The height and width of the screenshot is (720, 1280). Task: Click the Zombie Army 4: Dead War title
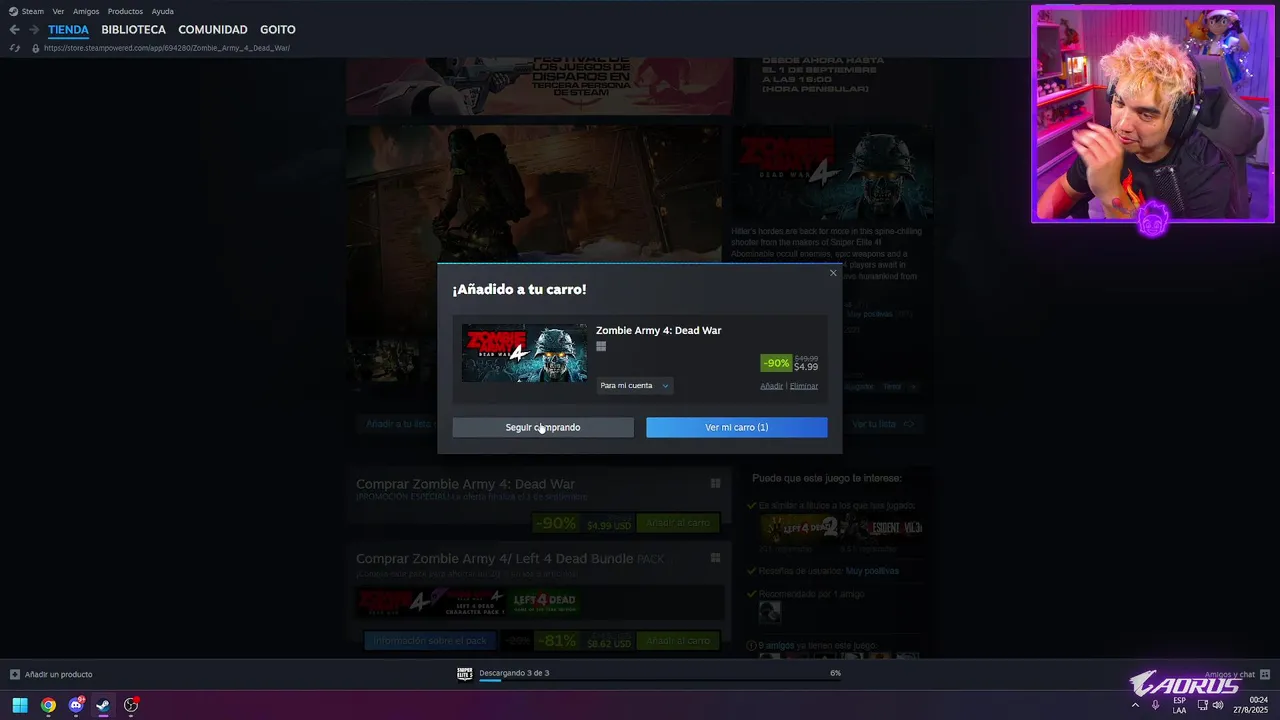658,331
